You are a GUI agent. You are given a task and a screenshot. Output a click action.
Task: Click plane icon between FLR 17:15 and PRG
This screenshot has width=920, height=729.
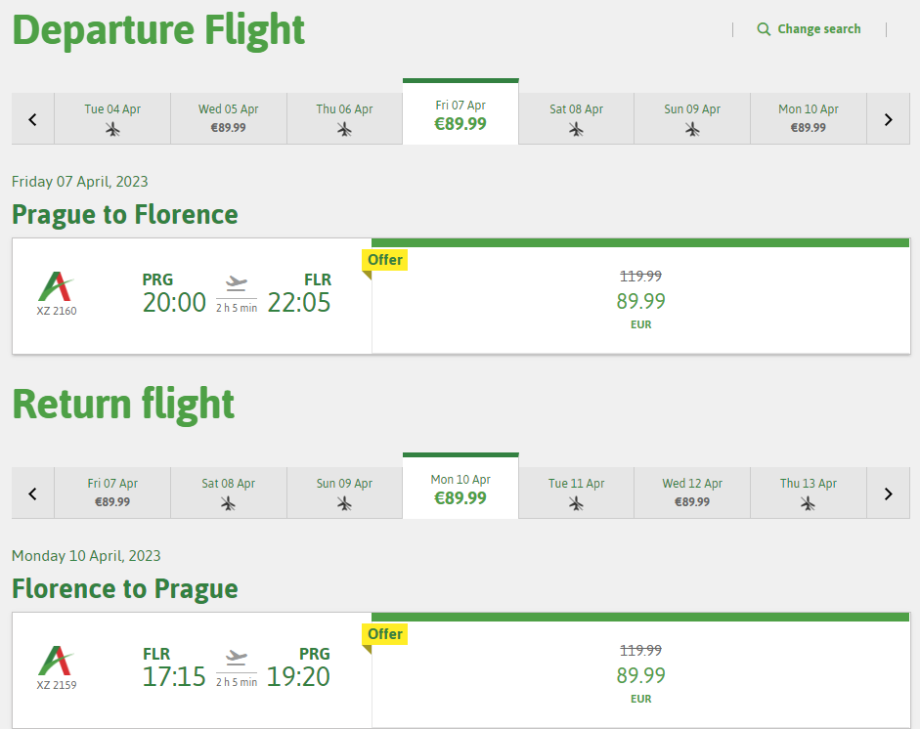coord(237,658)
